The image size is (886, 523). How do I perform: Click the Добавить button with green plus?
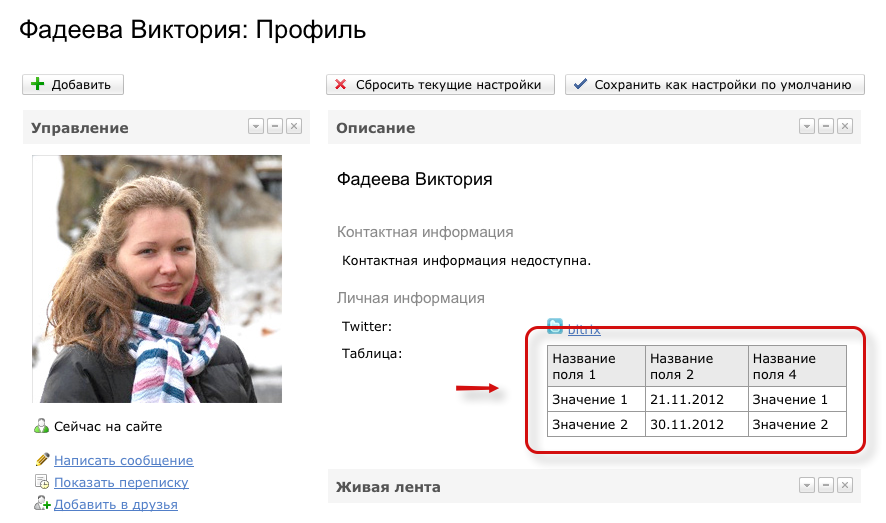(x=73, y=85)
